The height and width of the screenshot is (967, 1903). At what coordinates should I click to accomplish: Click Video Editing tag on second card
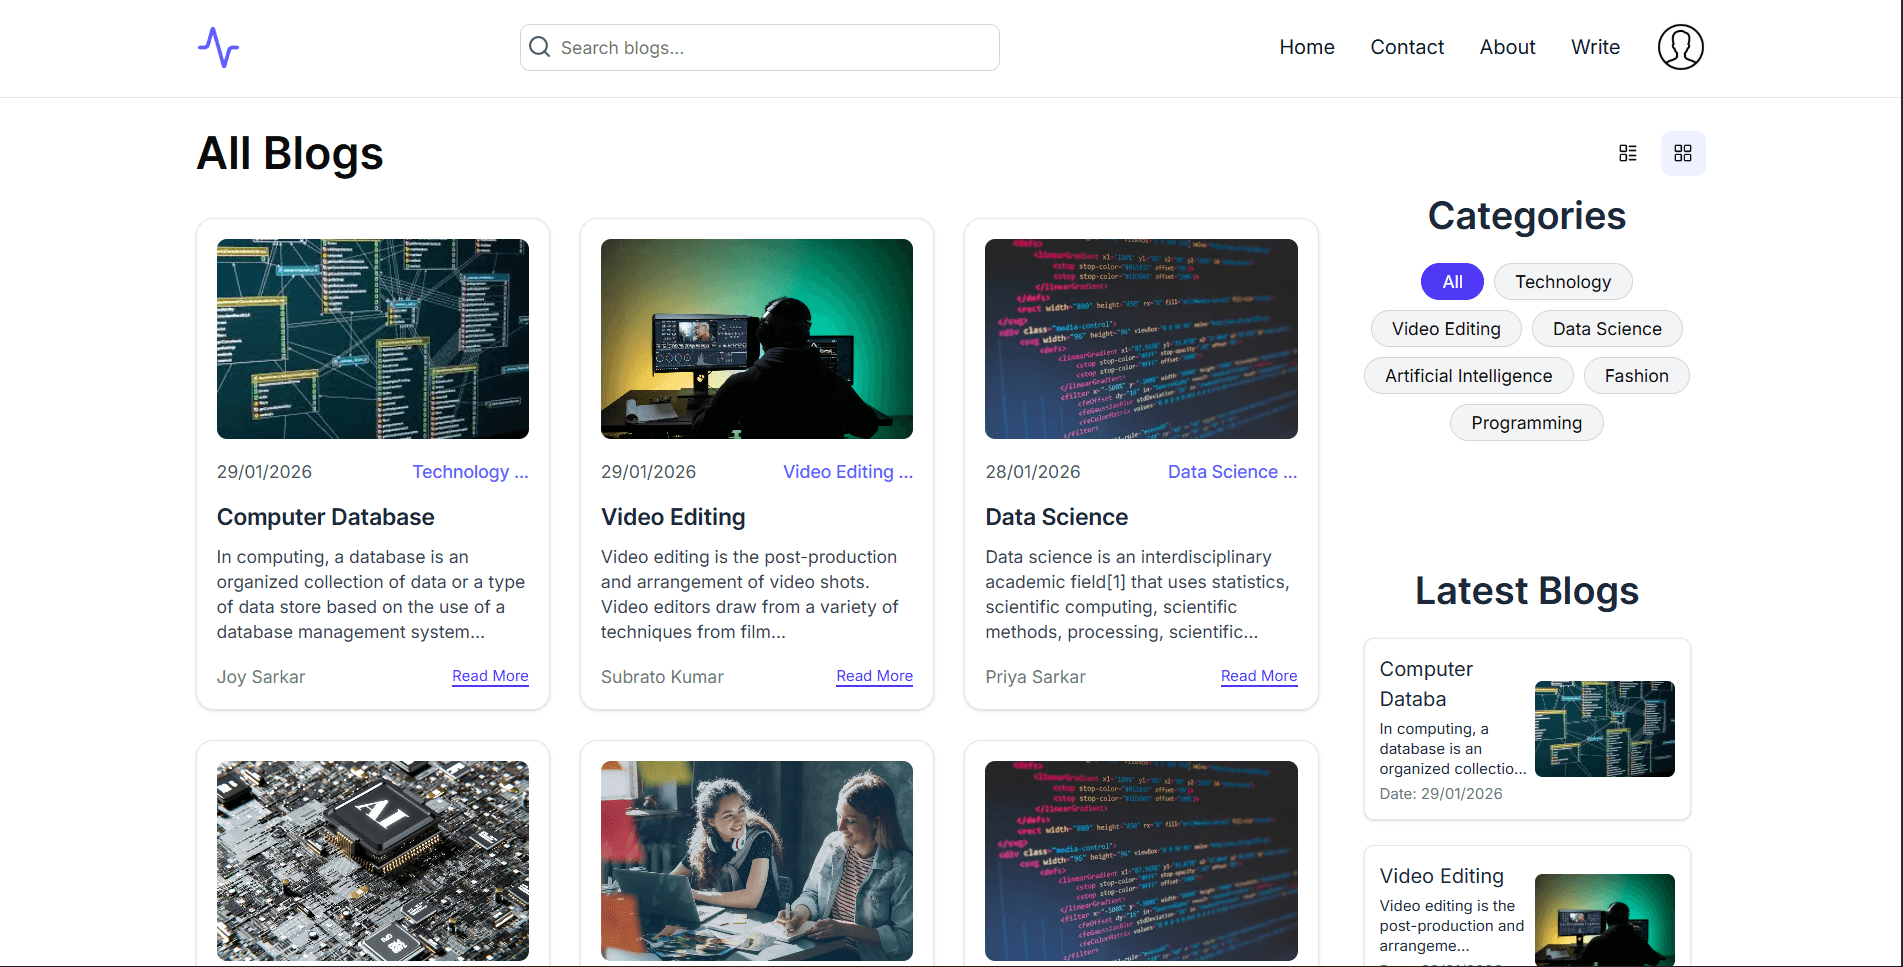[848, 472]
